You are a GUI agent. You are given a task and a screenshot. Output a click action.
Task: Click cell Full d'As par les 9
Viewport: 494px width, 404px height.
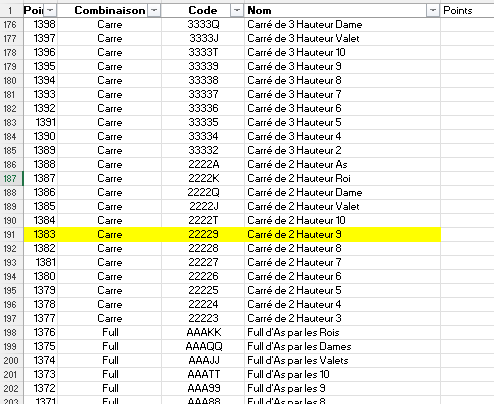[342, 389]
